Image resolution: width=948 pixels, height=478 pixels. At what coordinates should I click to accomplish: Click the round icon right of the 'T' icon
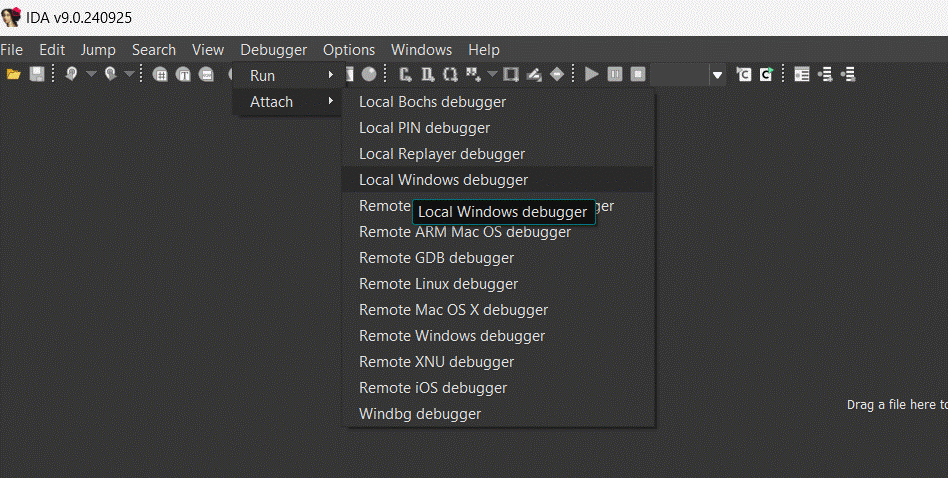coord(207,74)
